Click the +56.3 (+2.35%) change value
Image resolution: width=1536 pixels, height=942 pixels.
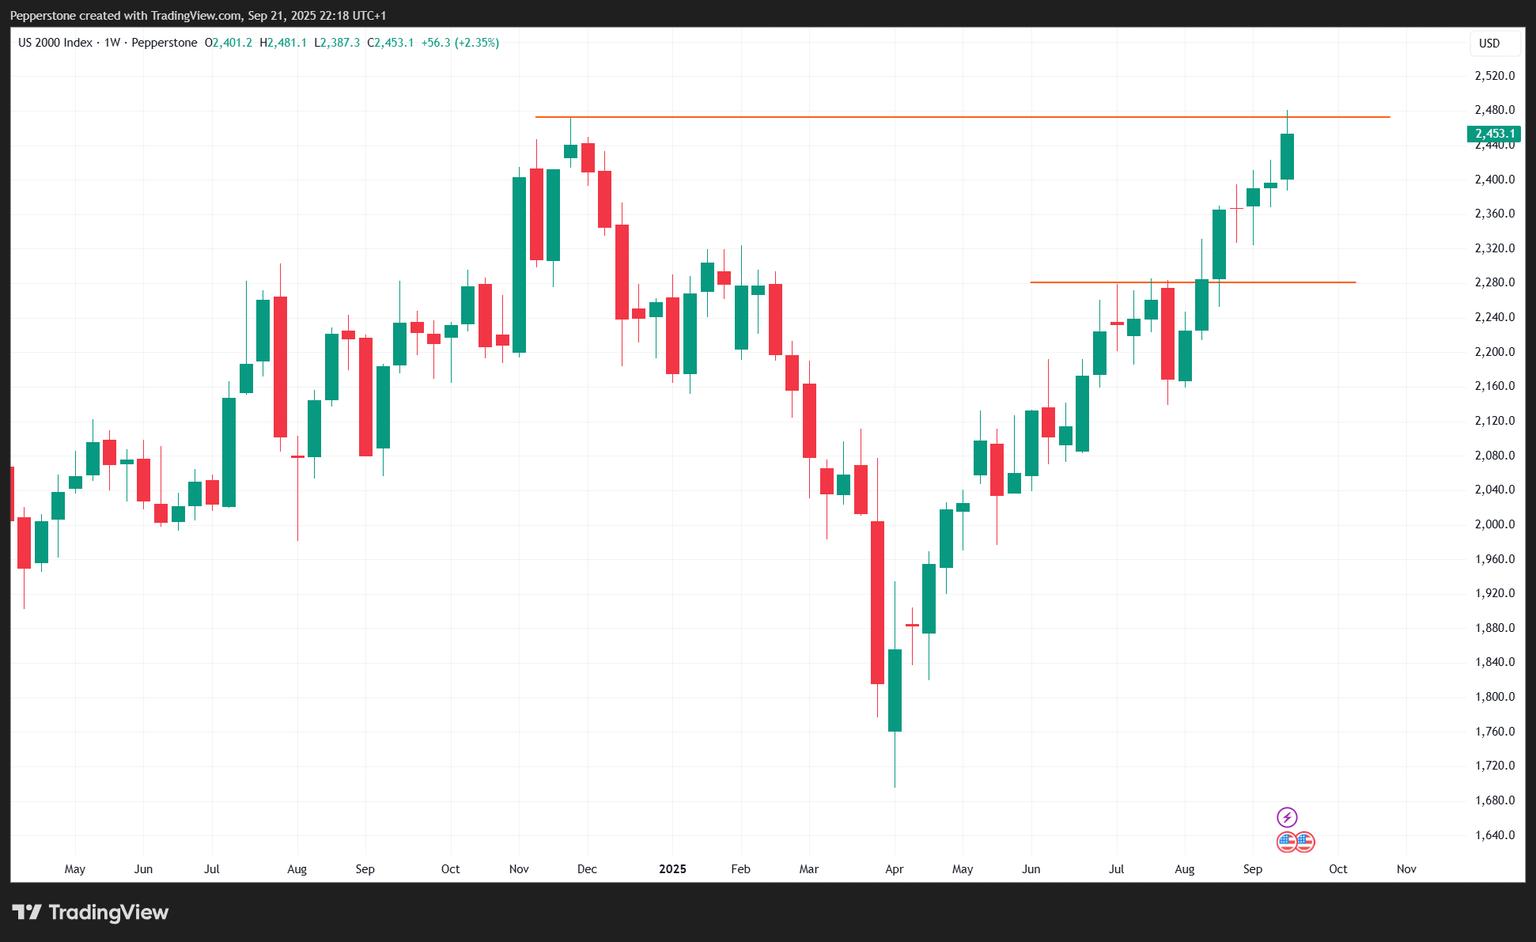point(460,43)
